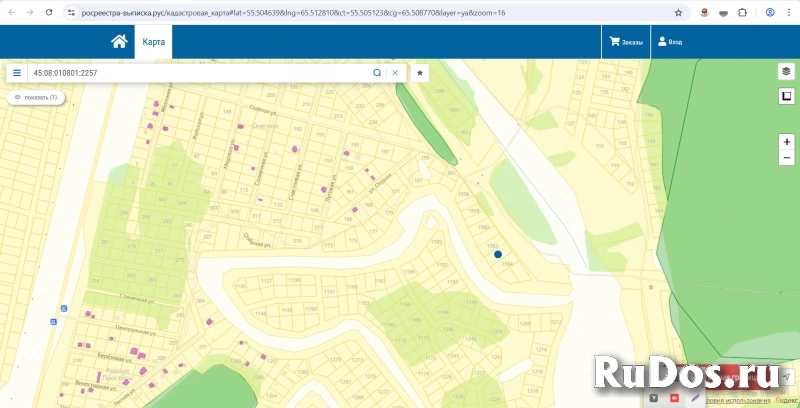Click the Вход login button
This screenshot has height=408, width=800.
tap(669, 42)
